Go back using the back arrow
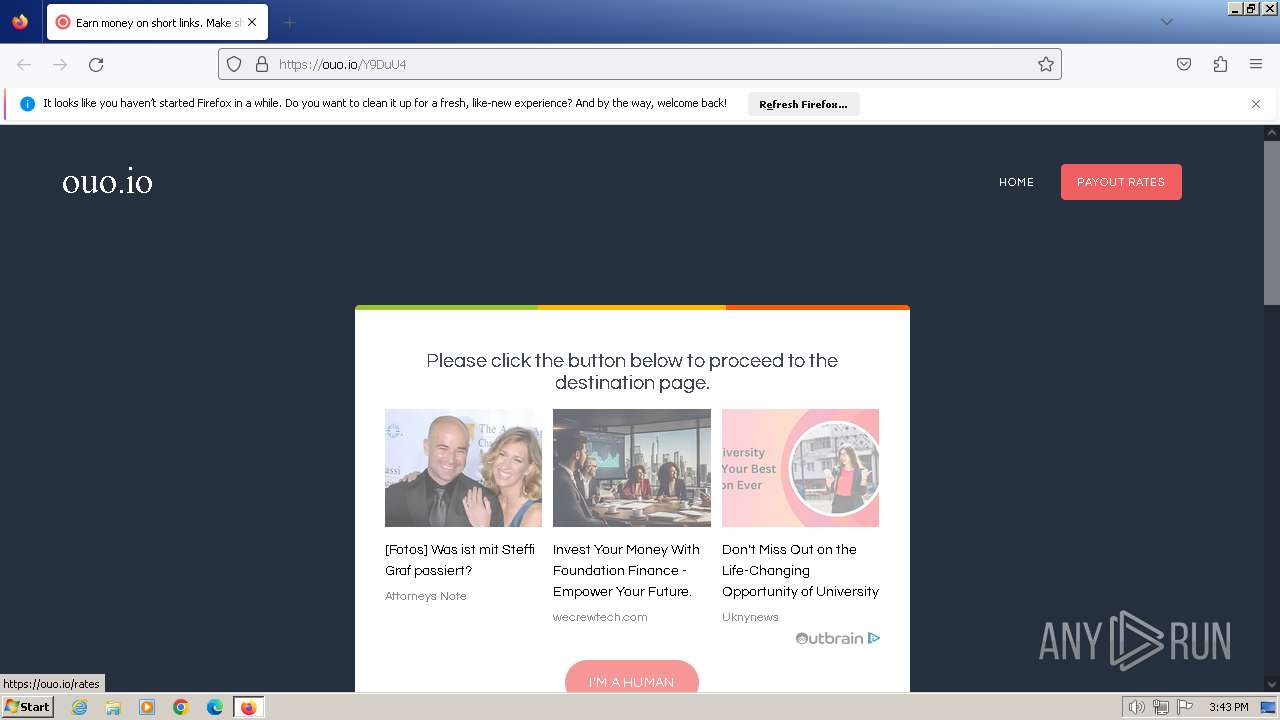The image size is (1280, 720). [x=24, y=64]
